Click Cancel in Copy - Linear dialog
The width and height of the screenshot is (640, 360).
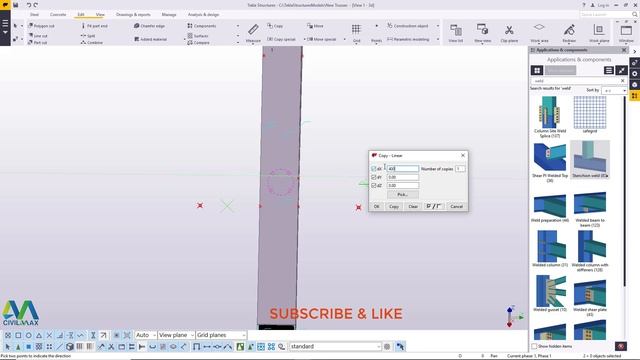pos(456,207)
